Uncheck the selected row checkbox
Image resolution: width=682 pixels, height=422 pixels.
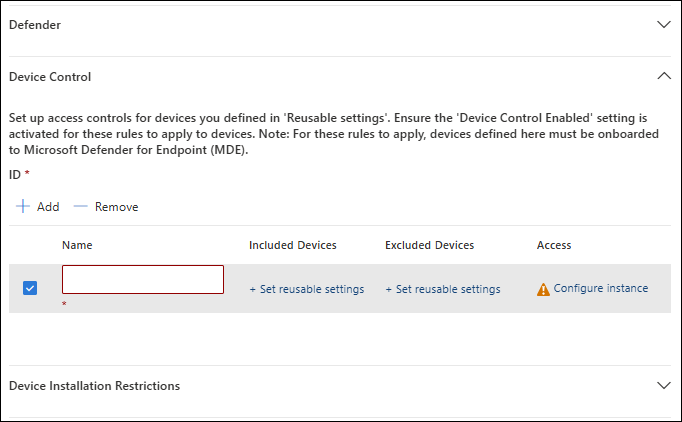(x=30, y=288)
